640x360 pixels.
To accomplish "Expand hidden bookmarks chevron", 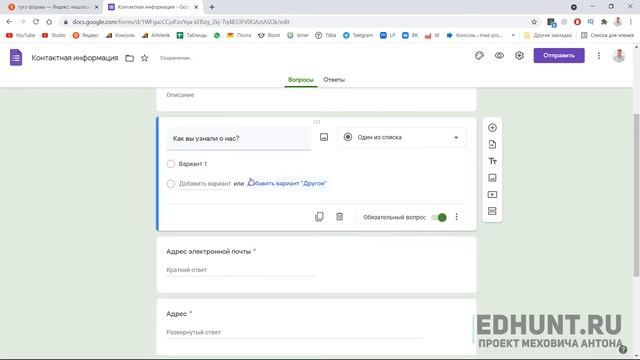I will click(513, 36).
